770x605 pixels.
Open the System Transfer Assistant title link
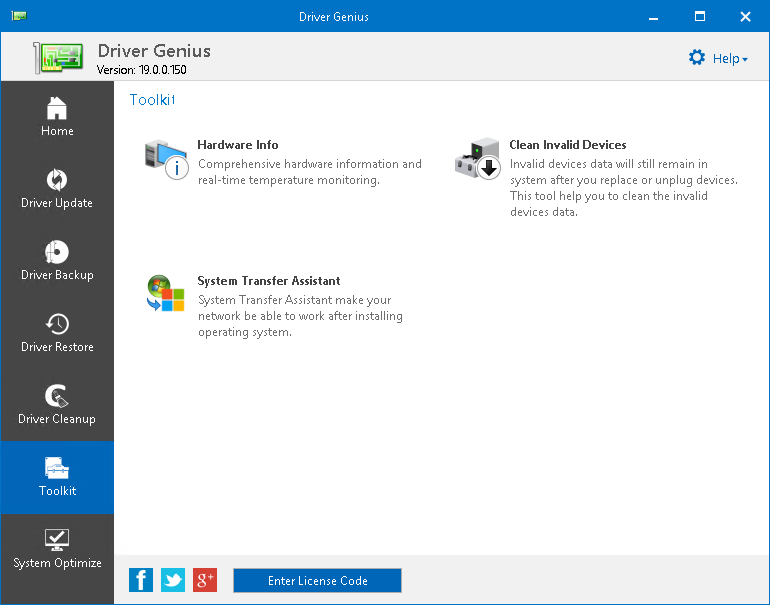pos(269,281)
